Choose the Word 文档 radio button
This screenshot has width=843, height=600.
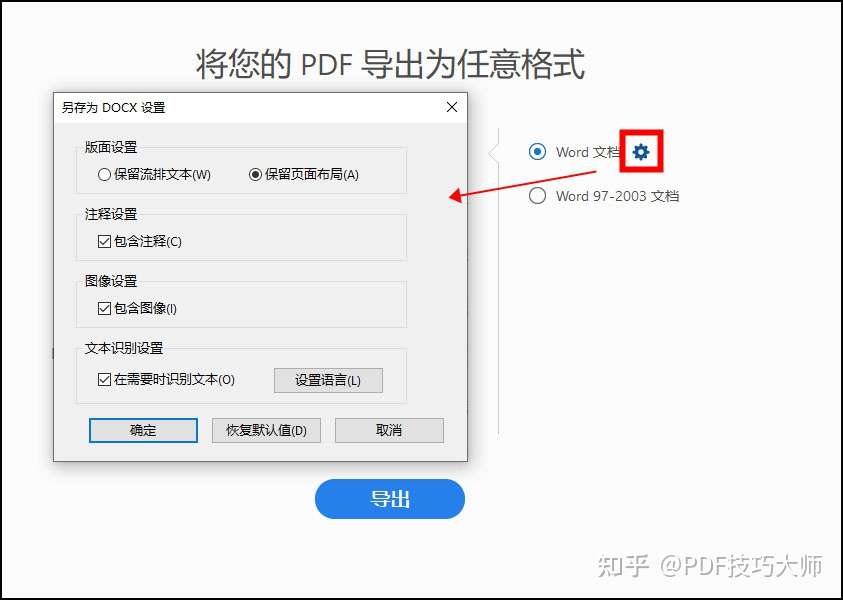pyautogui.click(x=537, y=152)
